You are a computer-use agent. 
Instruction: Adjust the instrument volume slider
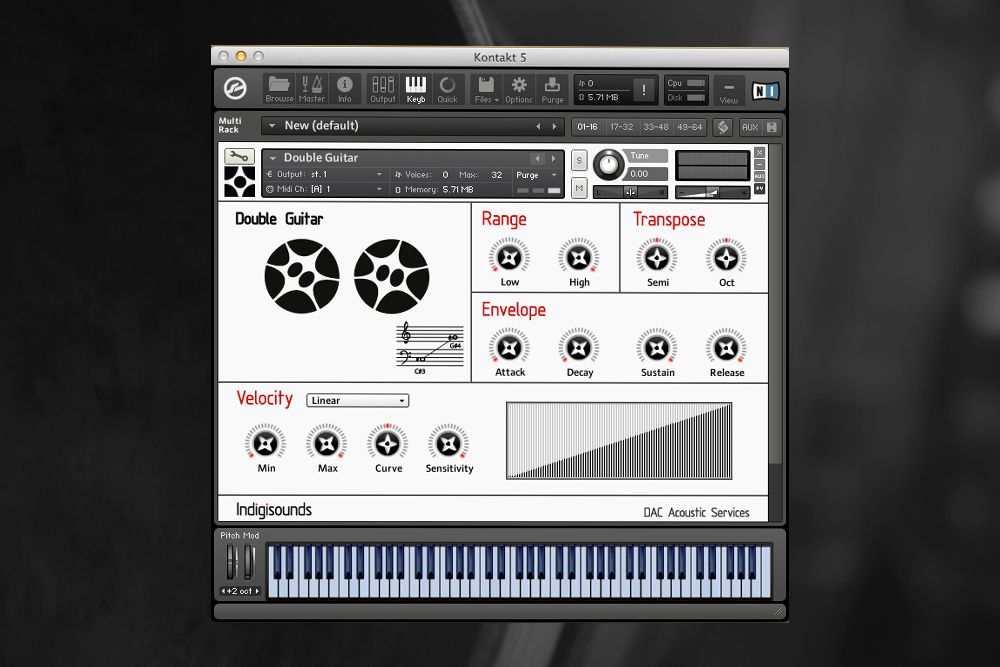(x=712, y=192)
